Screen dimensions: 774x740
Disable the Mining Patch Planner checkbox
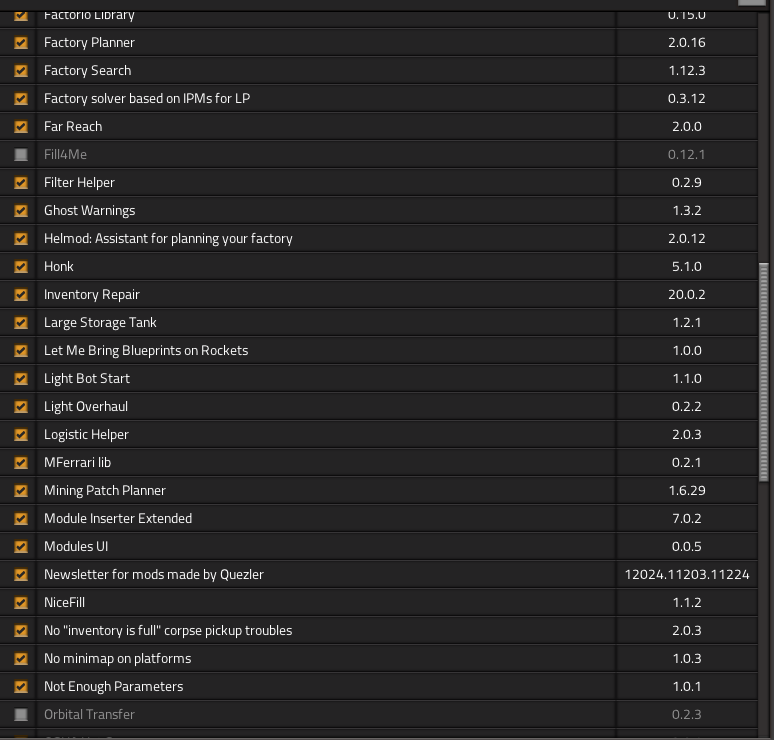point(21,491)
